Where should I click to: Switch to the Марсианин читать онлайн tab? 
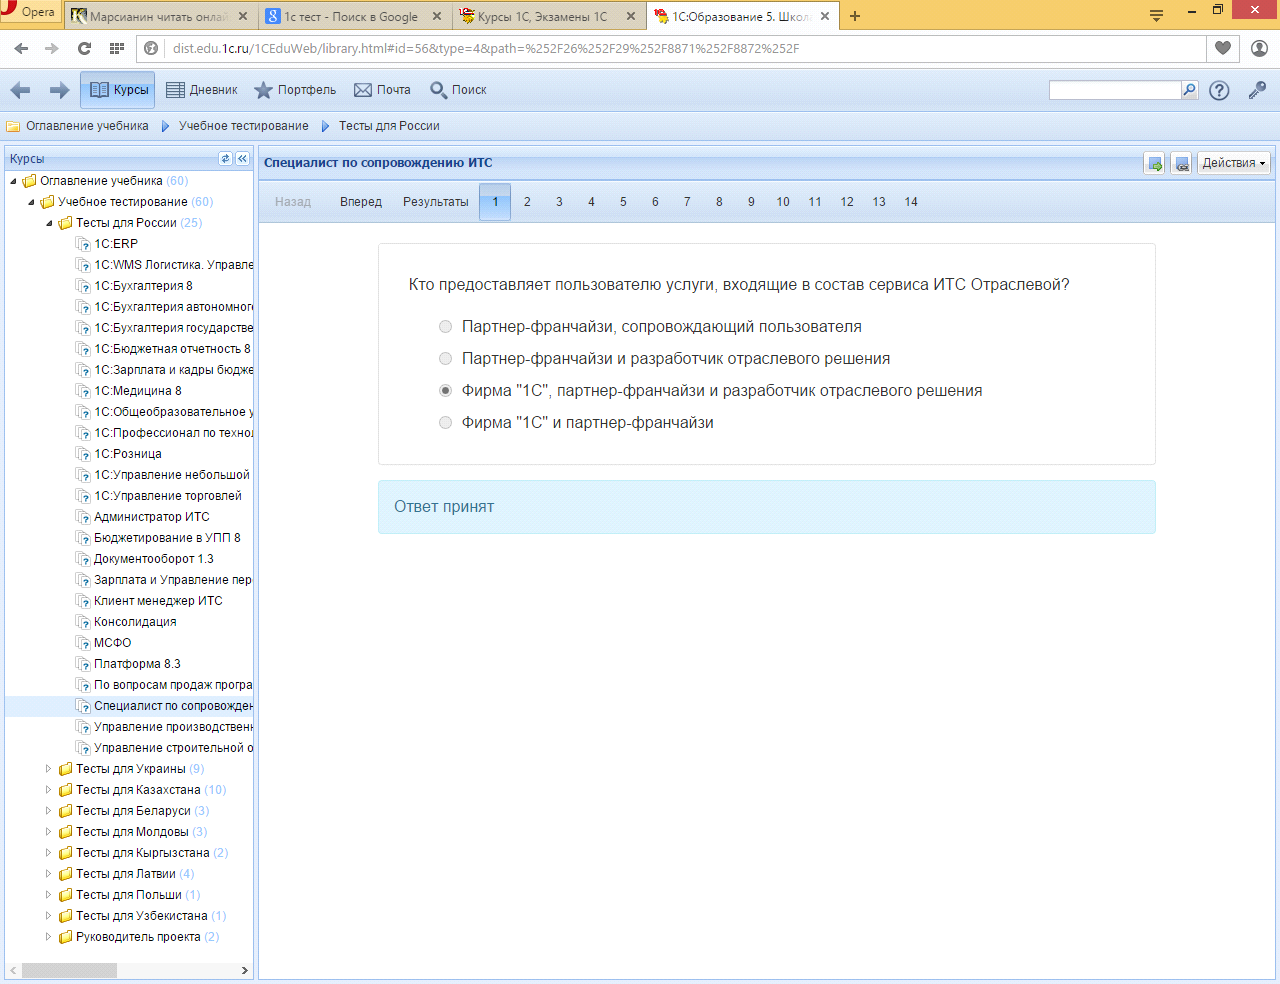point(159,16)
